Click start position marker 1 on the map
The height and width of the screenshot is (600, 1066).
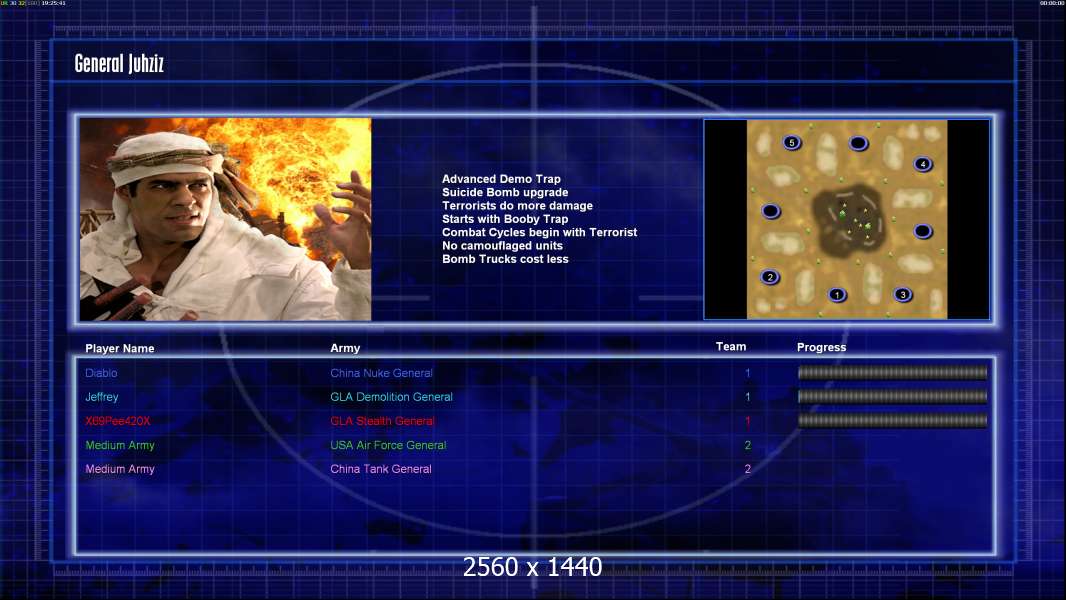[x=837, y=295]
